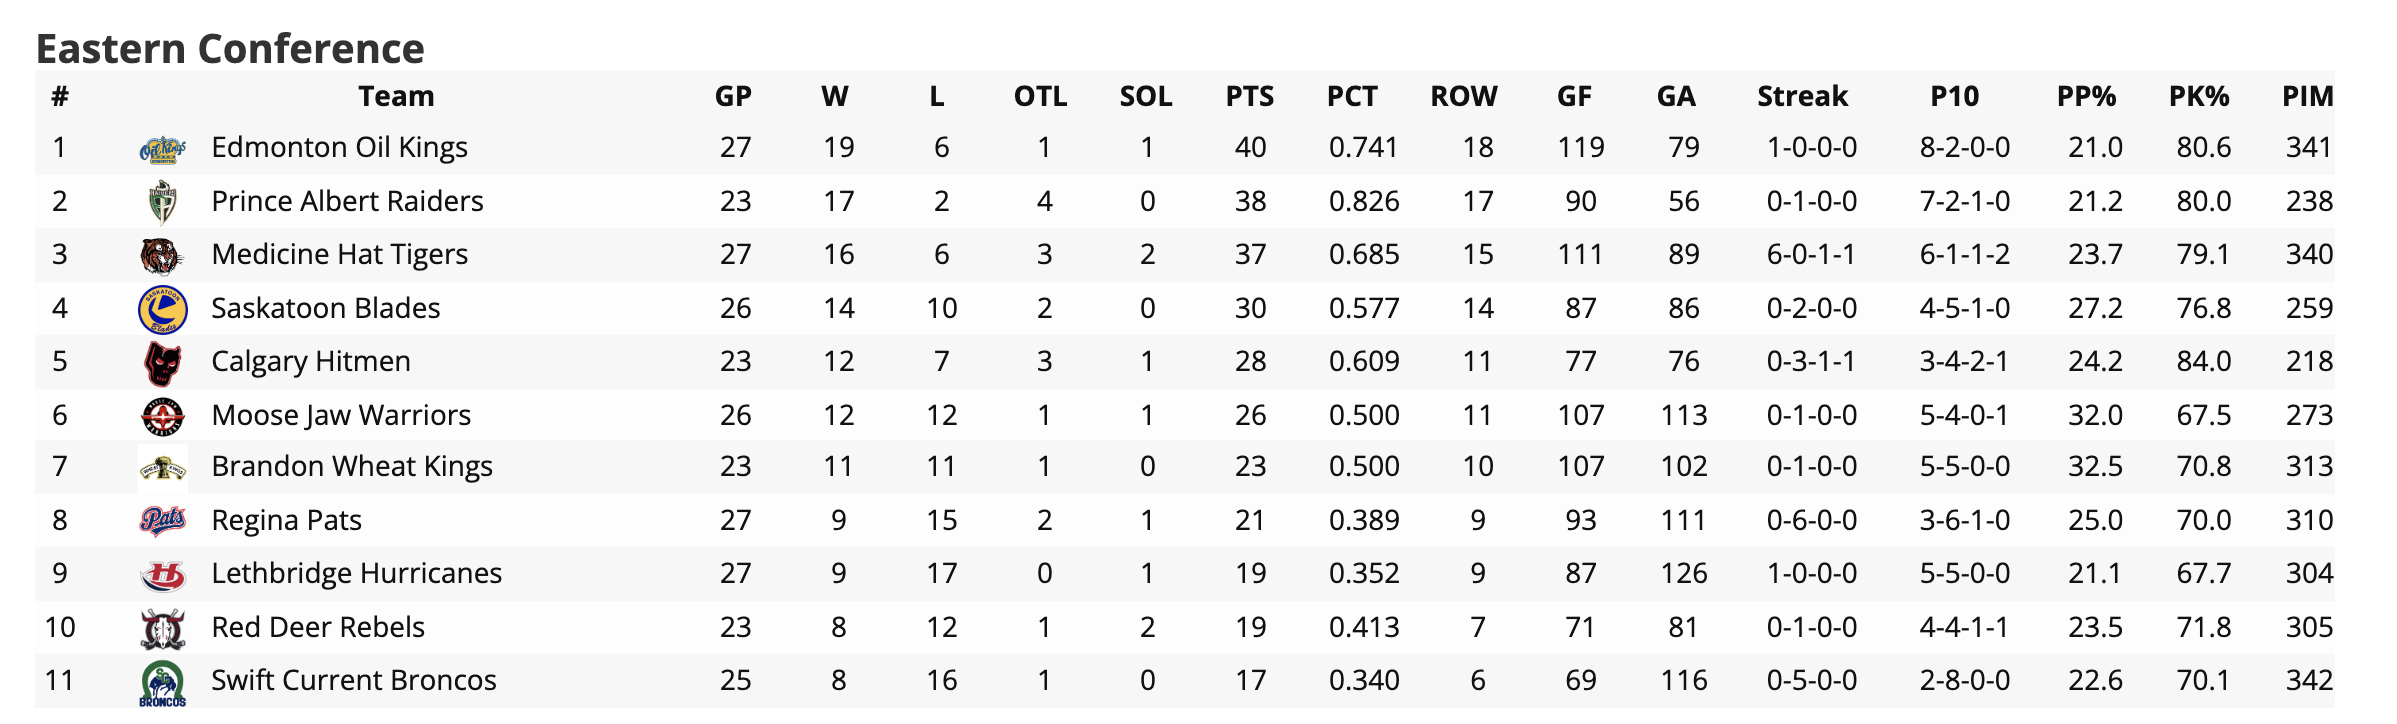Click the Edmonton Oil Kings logo
The width and height of the screenshot is (2397, 724).
coord(162,150)
